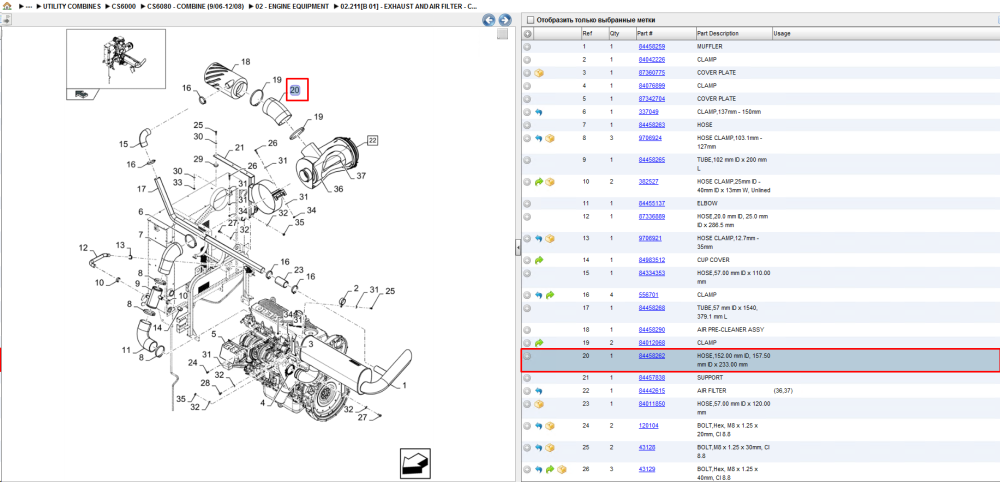1000x482 pixels.
Task: Click the blue arrow icon on row 16
Action: [x=539, y=295]
